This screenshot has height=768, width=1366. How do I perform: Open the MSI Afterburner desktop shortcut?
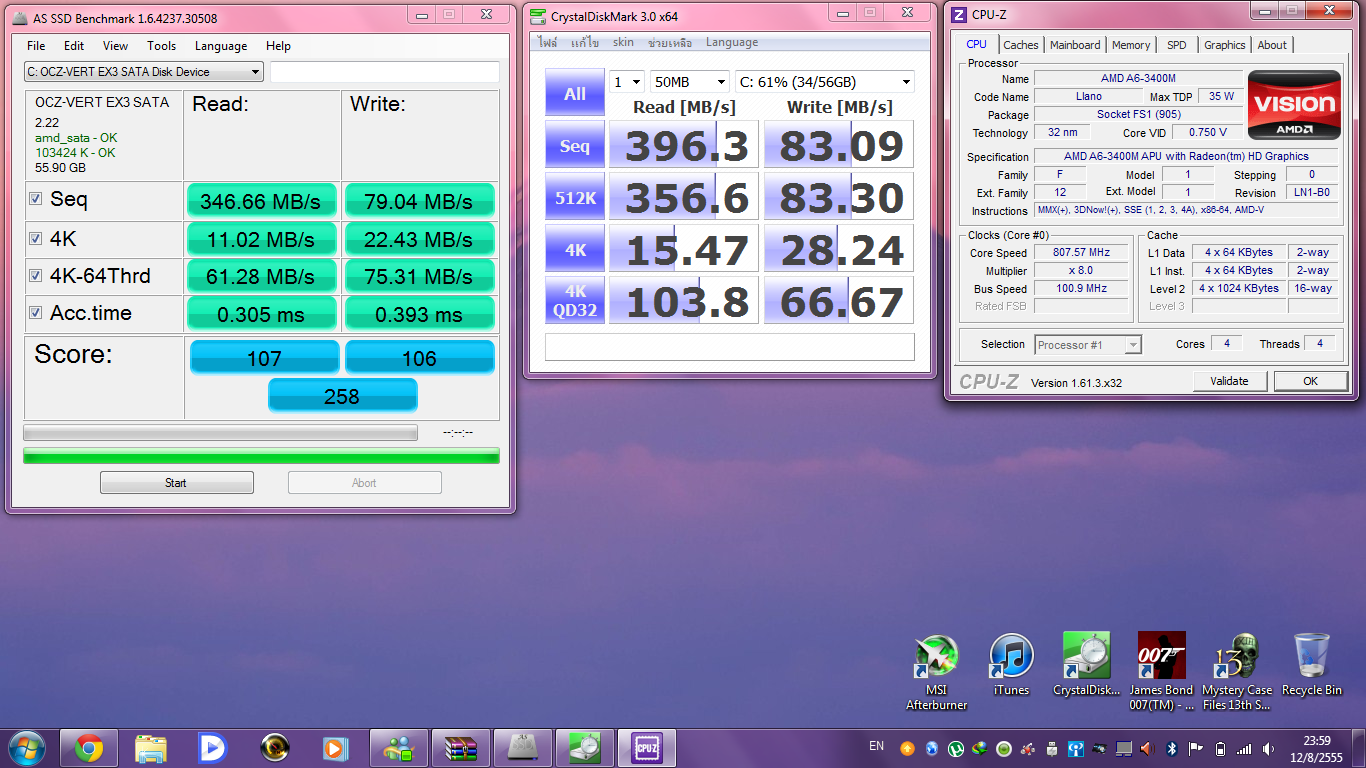click(x=937, y=672)
